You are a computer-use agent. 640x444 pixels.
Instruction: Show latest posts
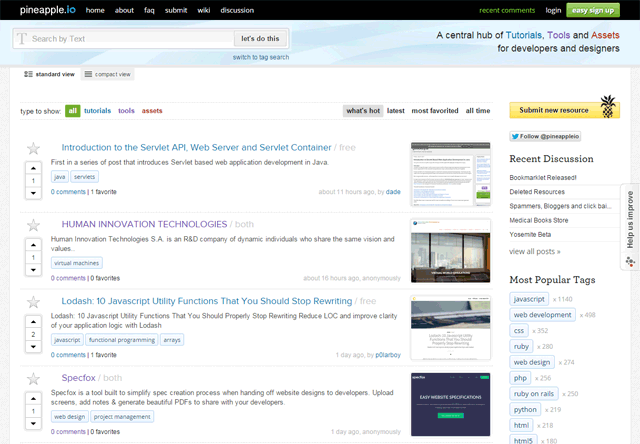click(x=395, y=111)
